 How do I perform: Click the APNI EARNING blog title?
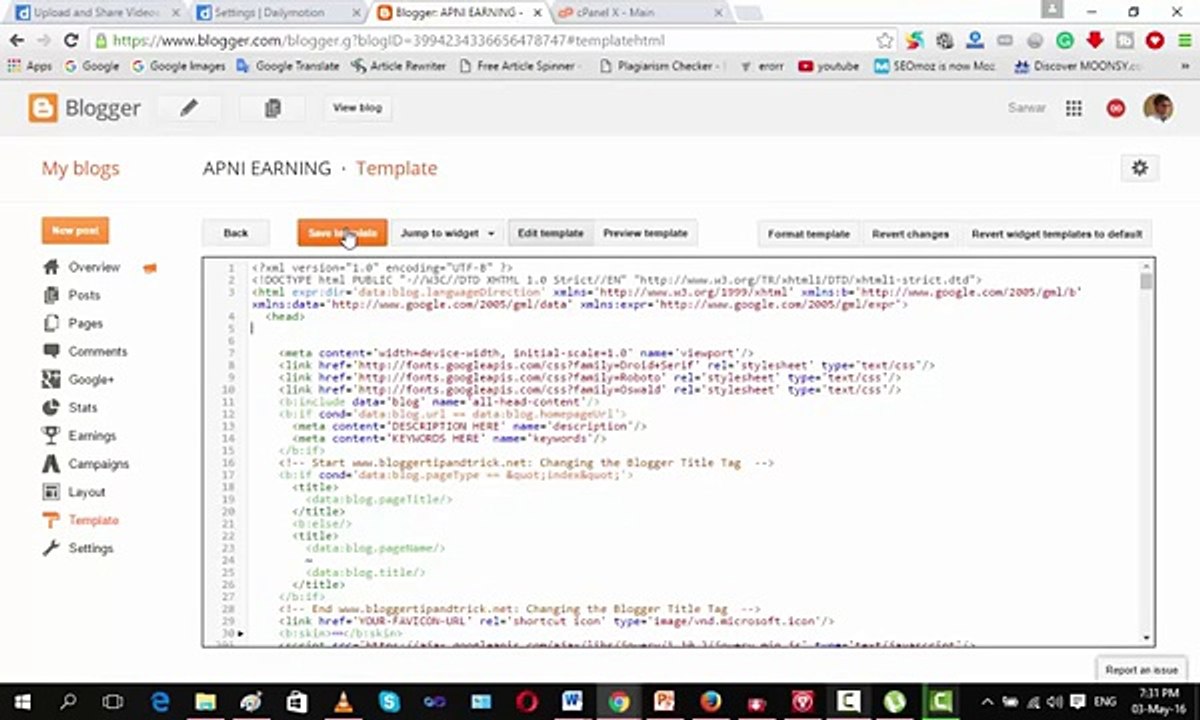(x=267, y=168)
